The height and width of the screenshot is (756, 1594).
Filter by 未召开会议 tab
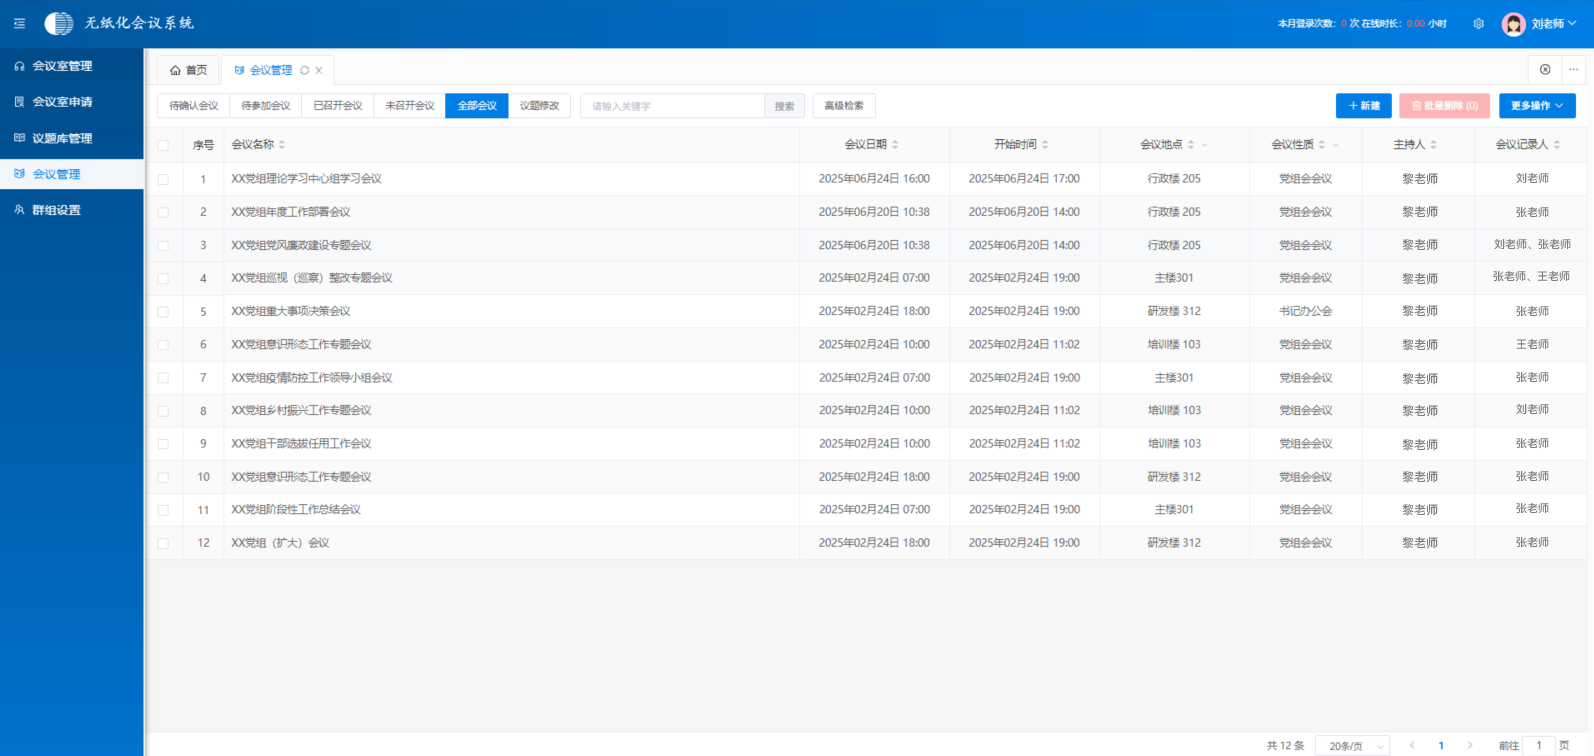pos(410,105)
